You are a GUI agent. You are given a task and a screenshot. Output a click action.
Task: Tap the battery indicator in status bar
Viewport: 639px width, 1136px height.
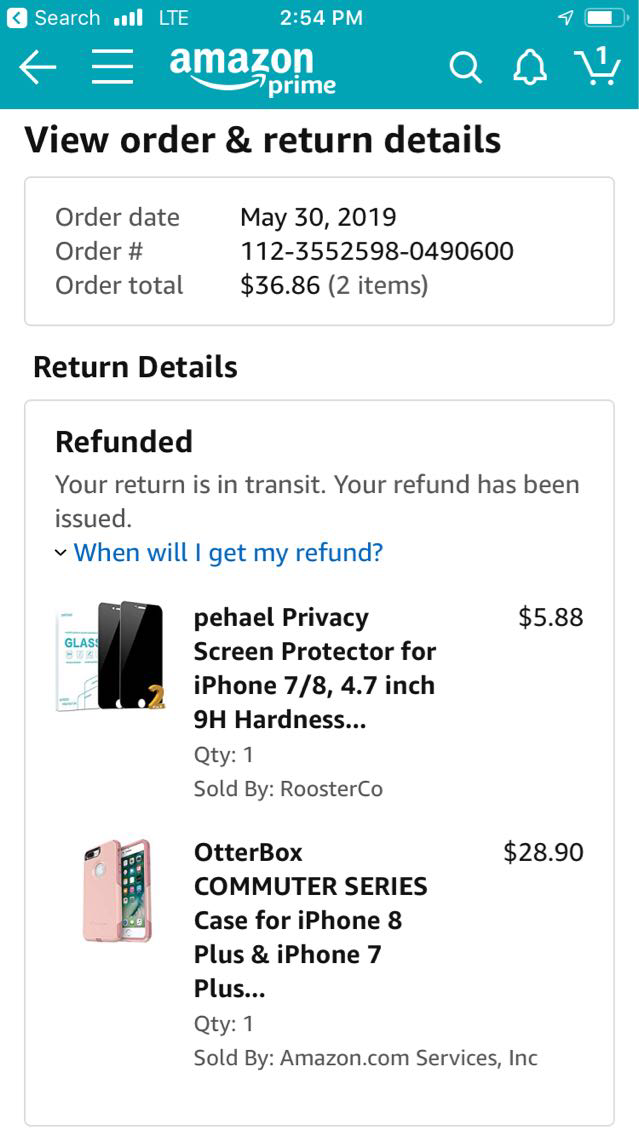point(604,18)
